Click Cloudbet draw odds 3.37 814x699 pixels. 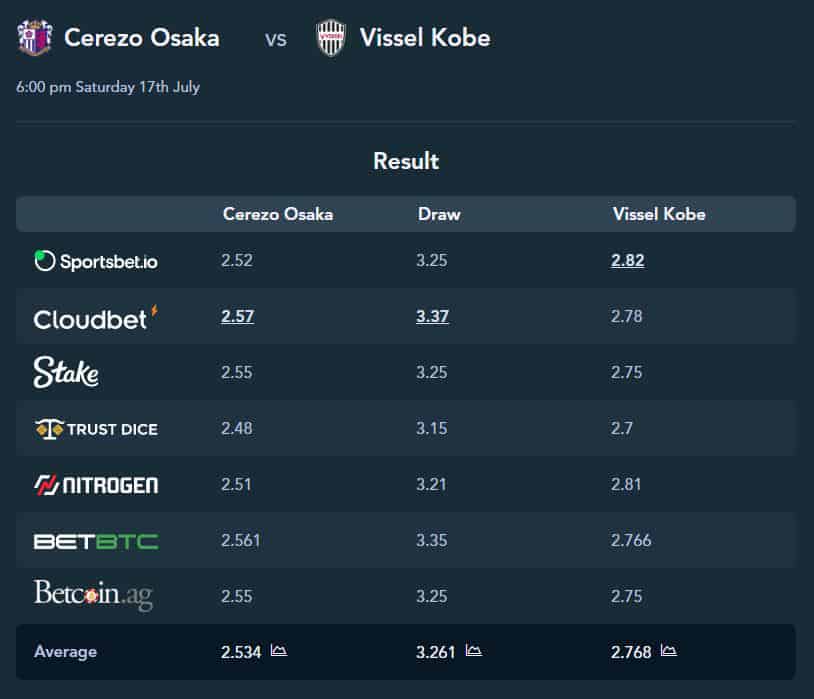432,316
